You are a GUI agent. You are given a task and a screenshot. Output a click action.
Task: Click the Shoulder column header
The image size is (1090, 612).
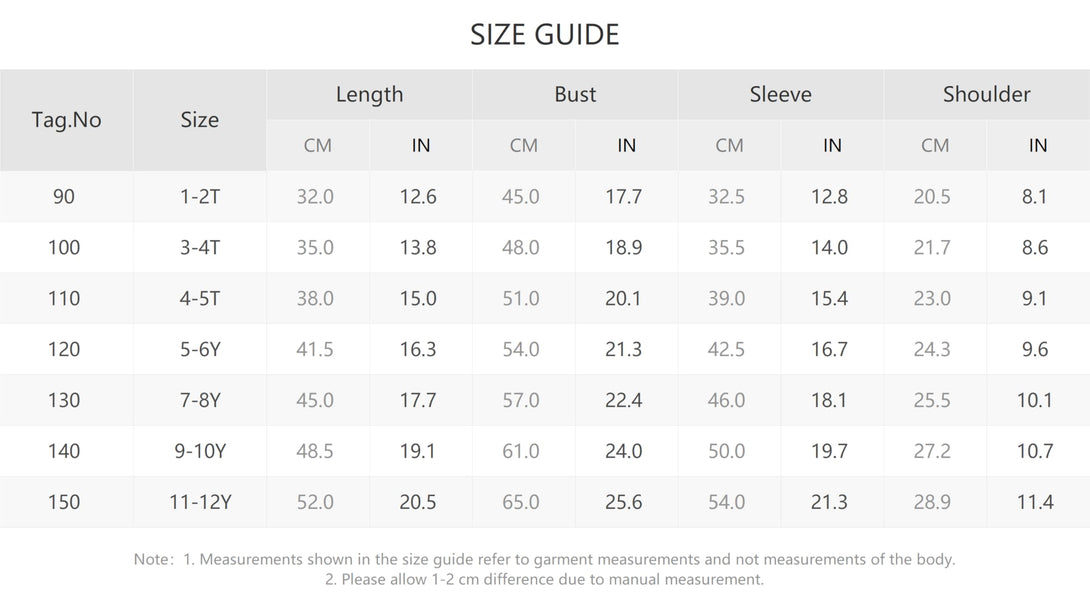coord(986,94)
